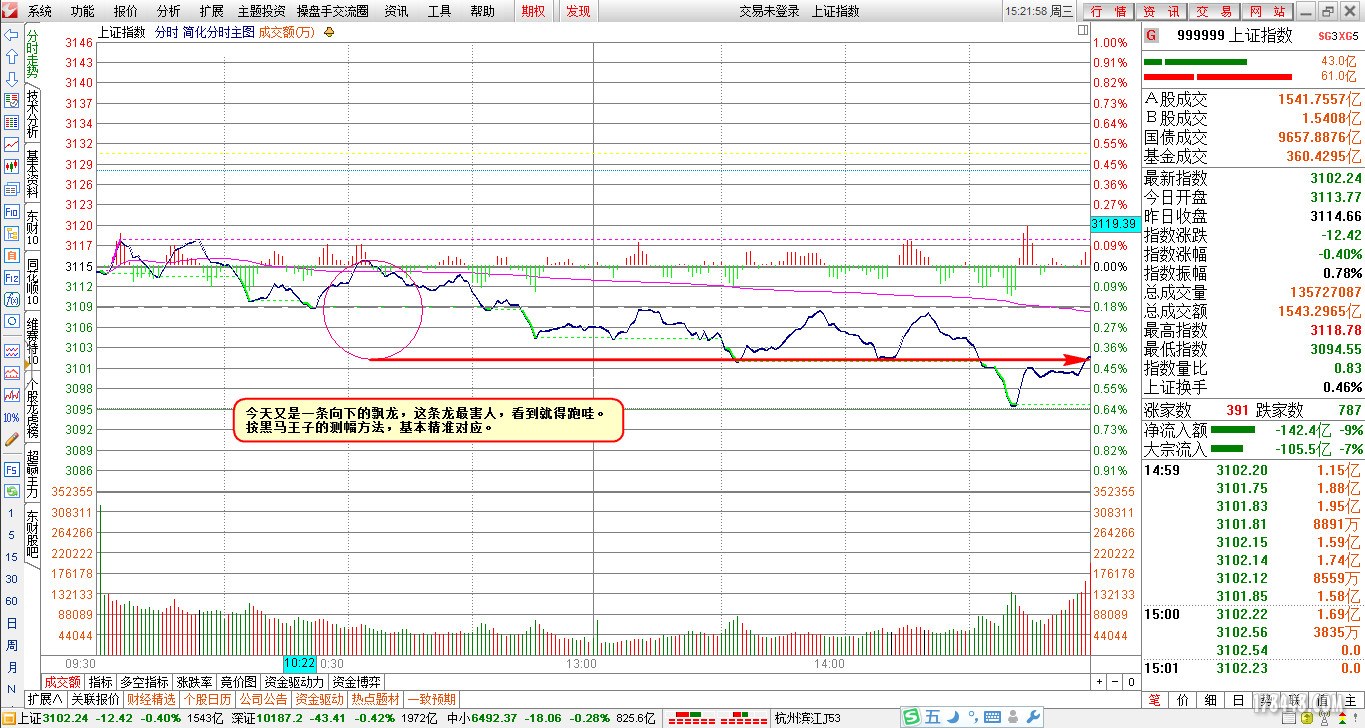Open the 操盘手交流圈 menu
This screenshot has height=728, width=1365.
pyautogui.click(x=332, y=11)
